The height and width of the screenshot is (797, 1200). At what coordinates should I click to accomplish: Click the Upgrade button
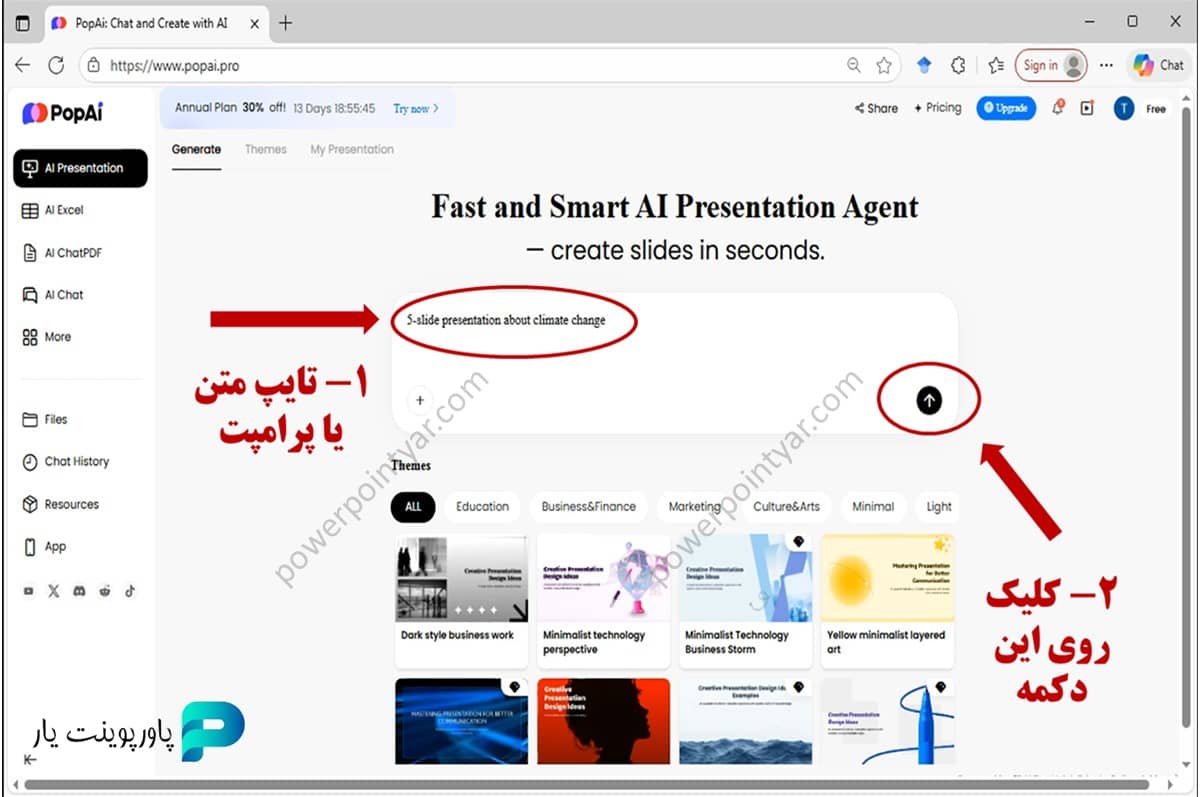1006,108
